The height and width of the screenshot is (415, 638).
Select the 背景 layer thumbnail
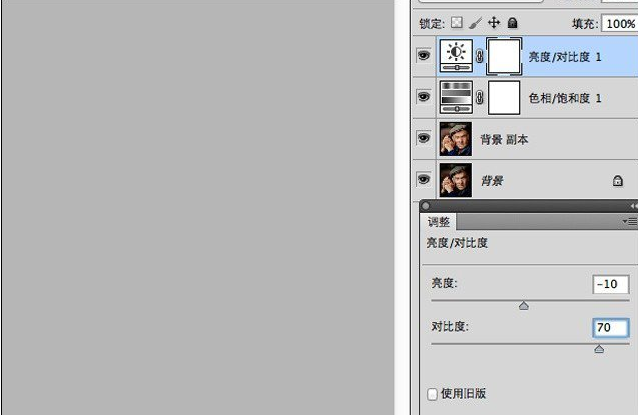456,180
